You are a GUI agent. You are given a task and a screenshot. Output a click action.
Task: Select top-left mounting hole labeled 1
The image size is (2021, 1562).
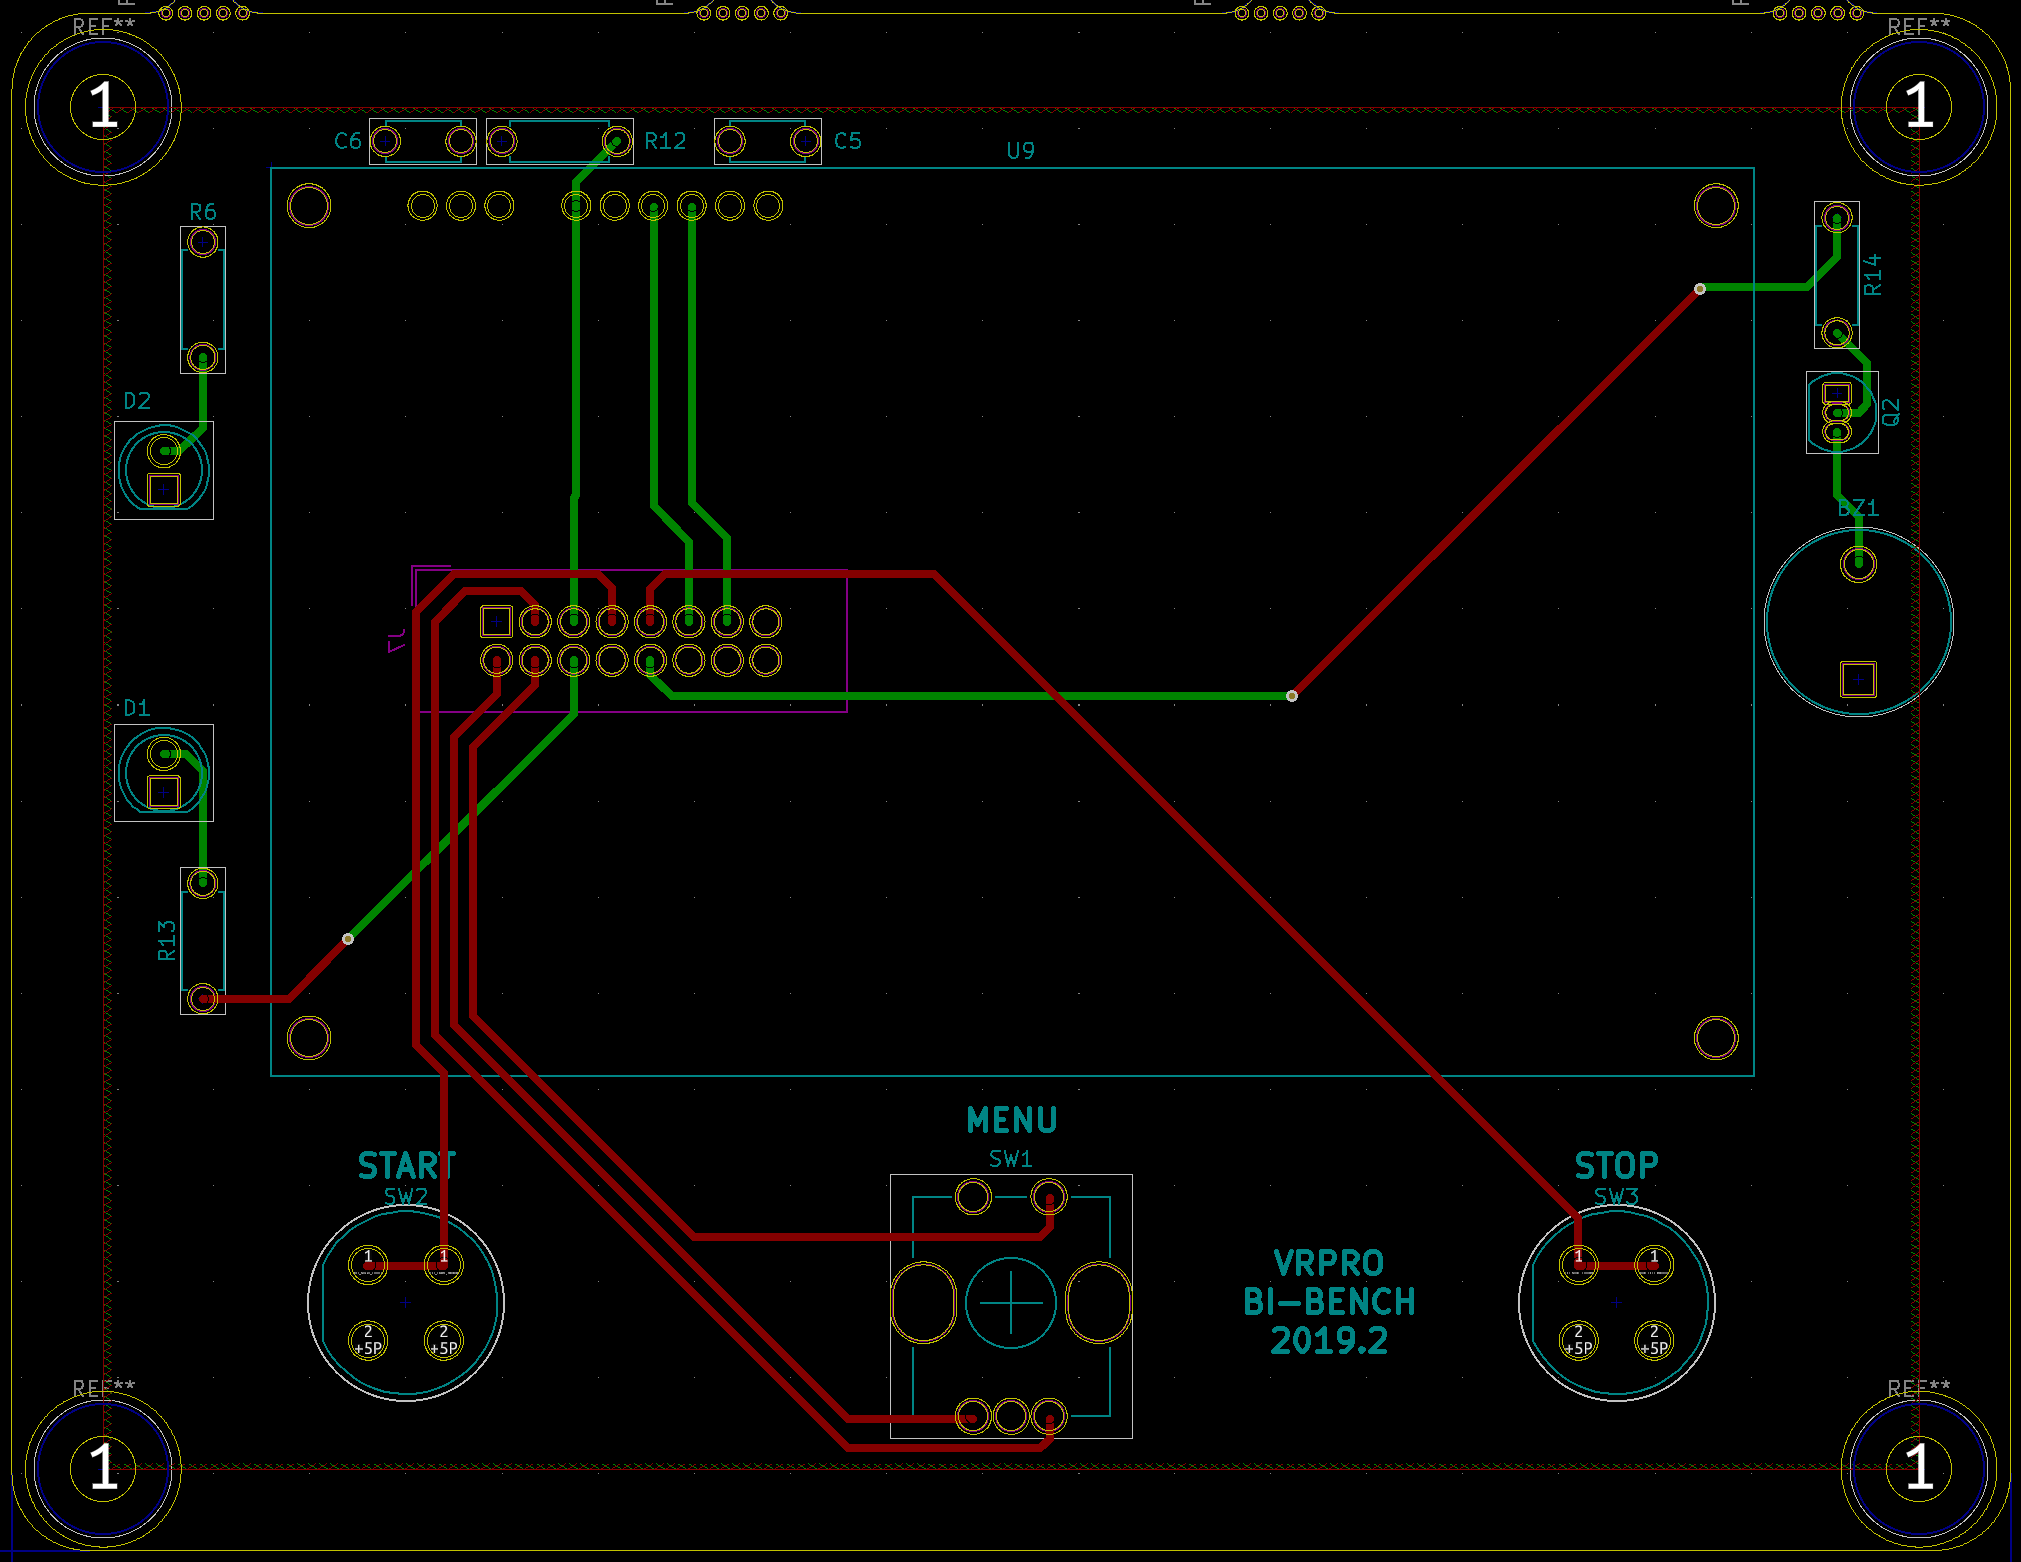point(103,106)
